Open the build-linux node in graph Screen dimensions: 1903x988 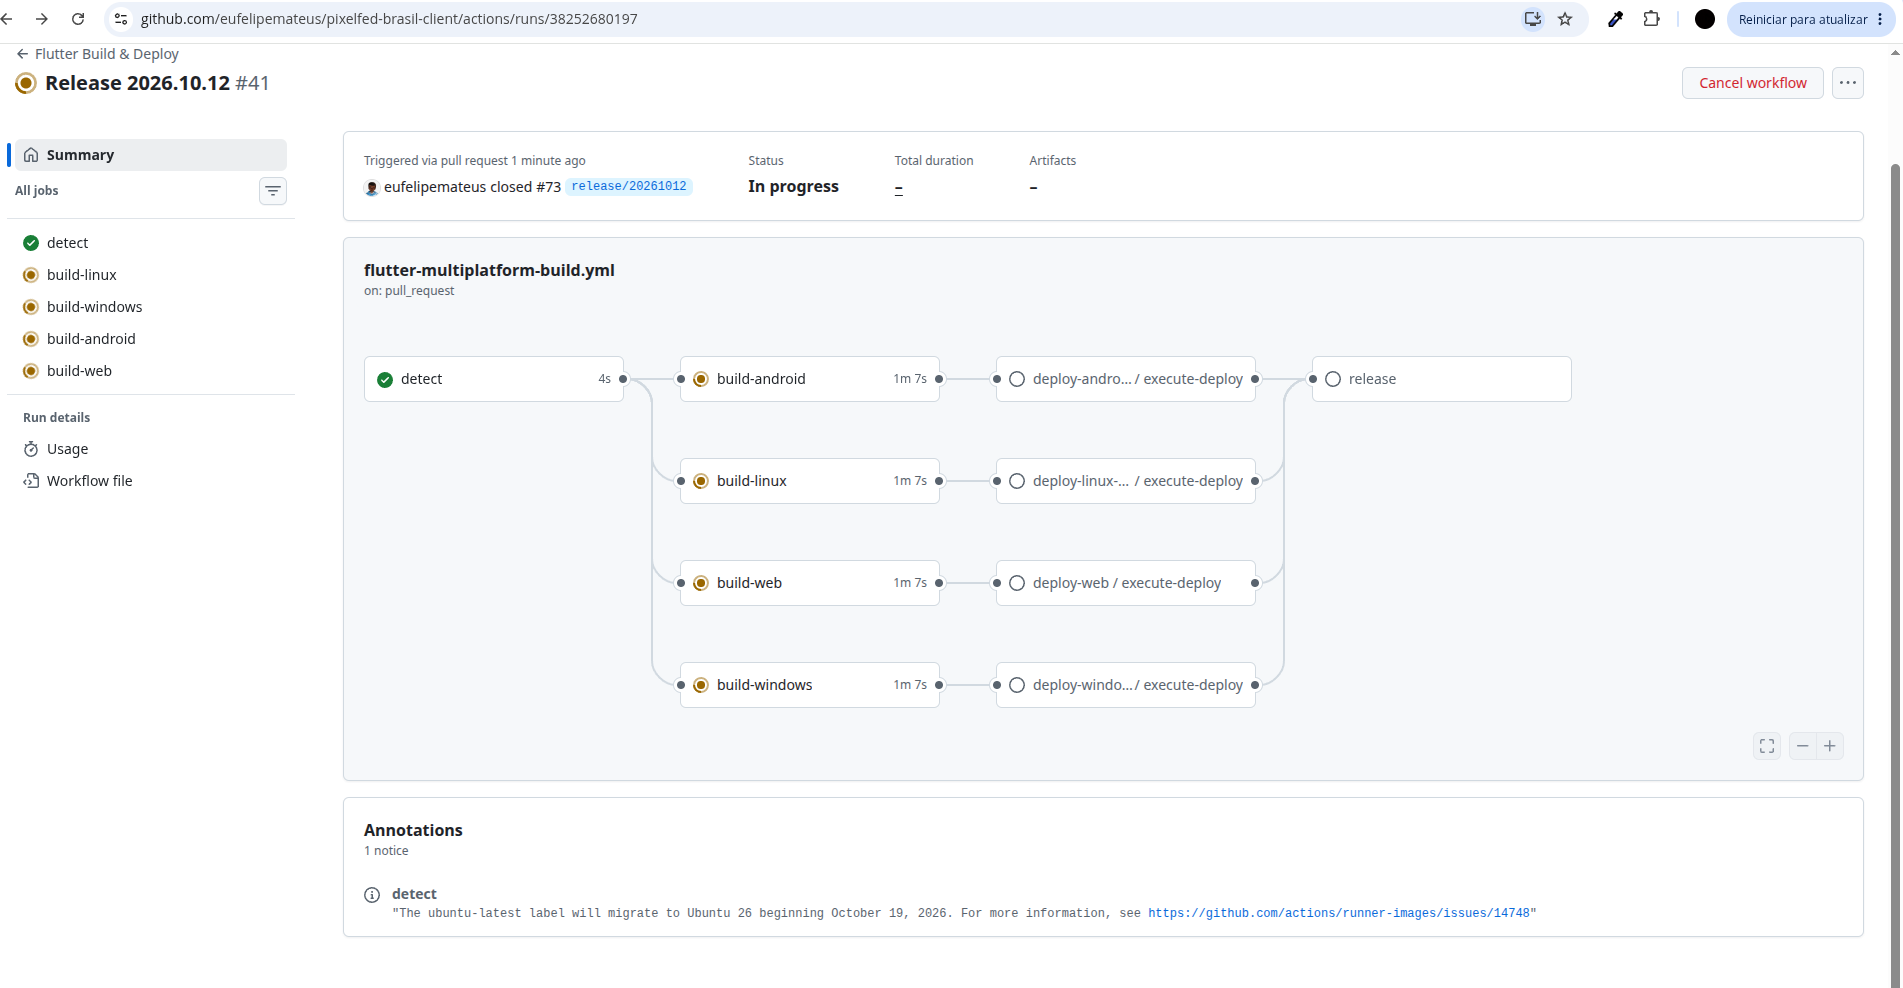click(810, 481)
